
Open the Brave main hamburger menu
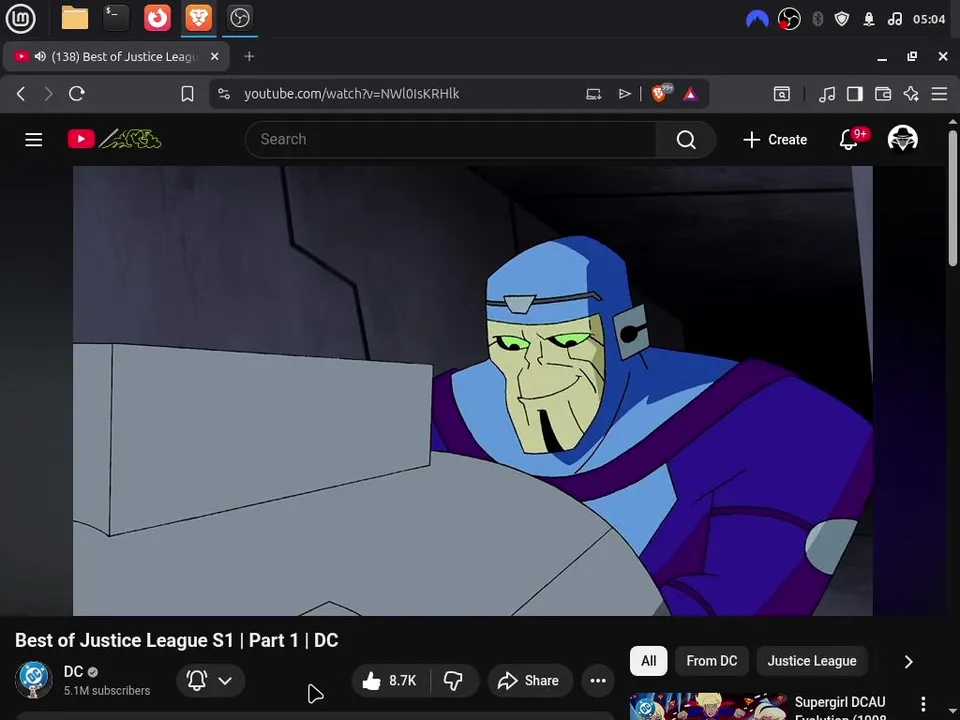click(939, 94)
